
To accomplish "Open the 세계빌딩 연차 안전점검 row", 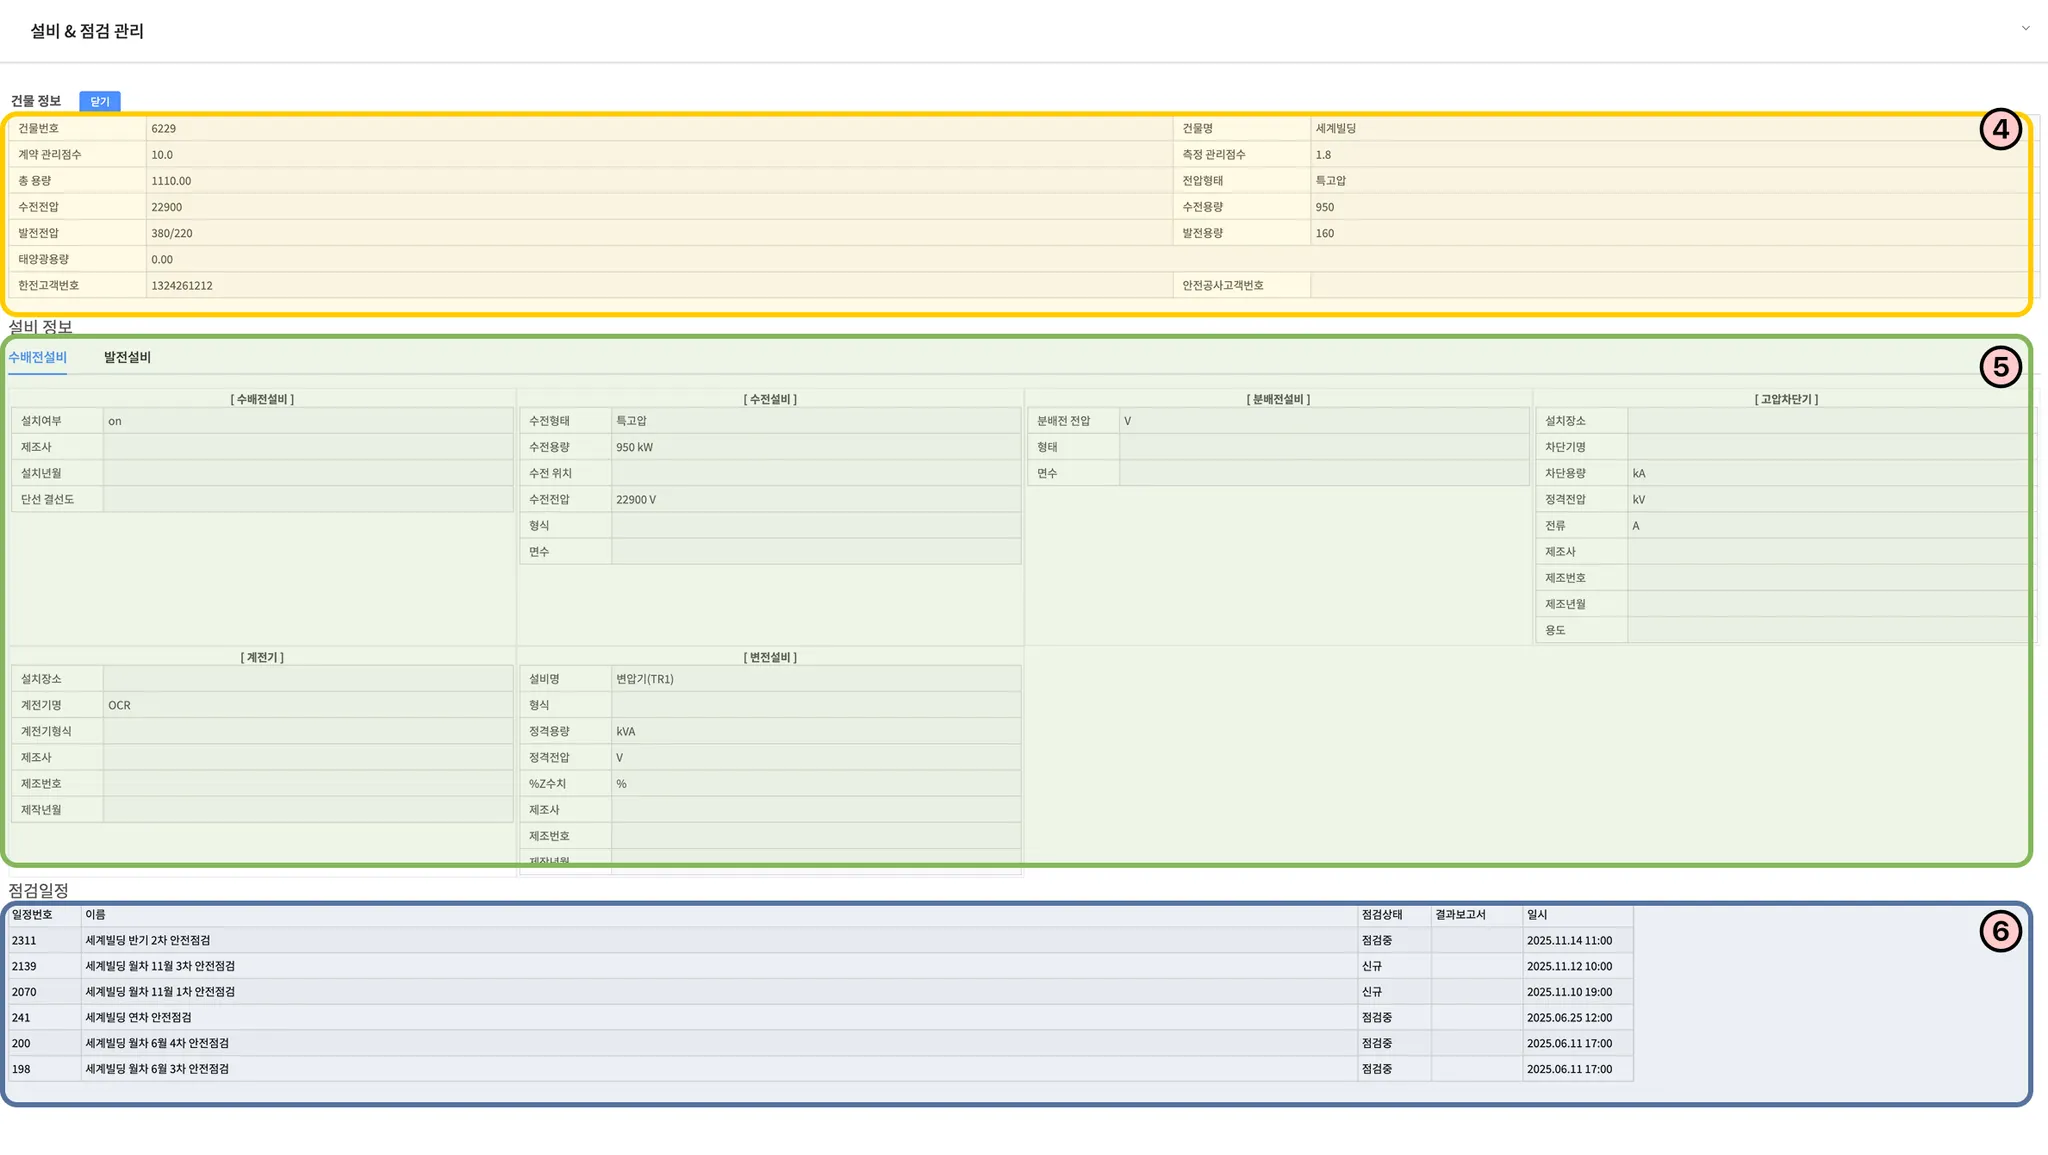I will click(138, 1018).
